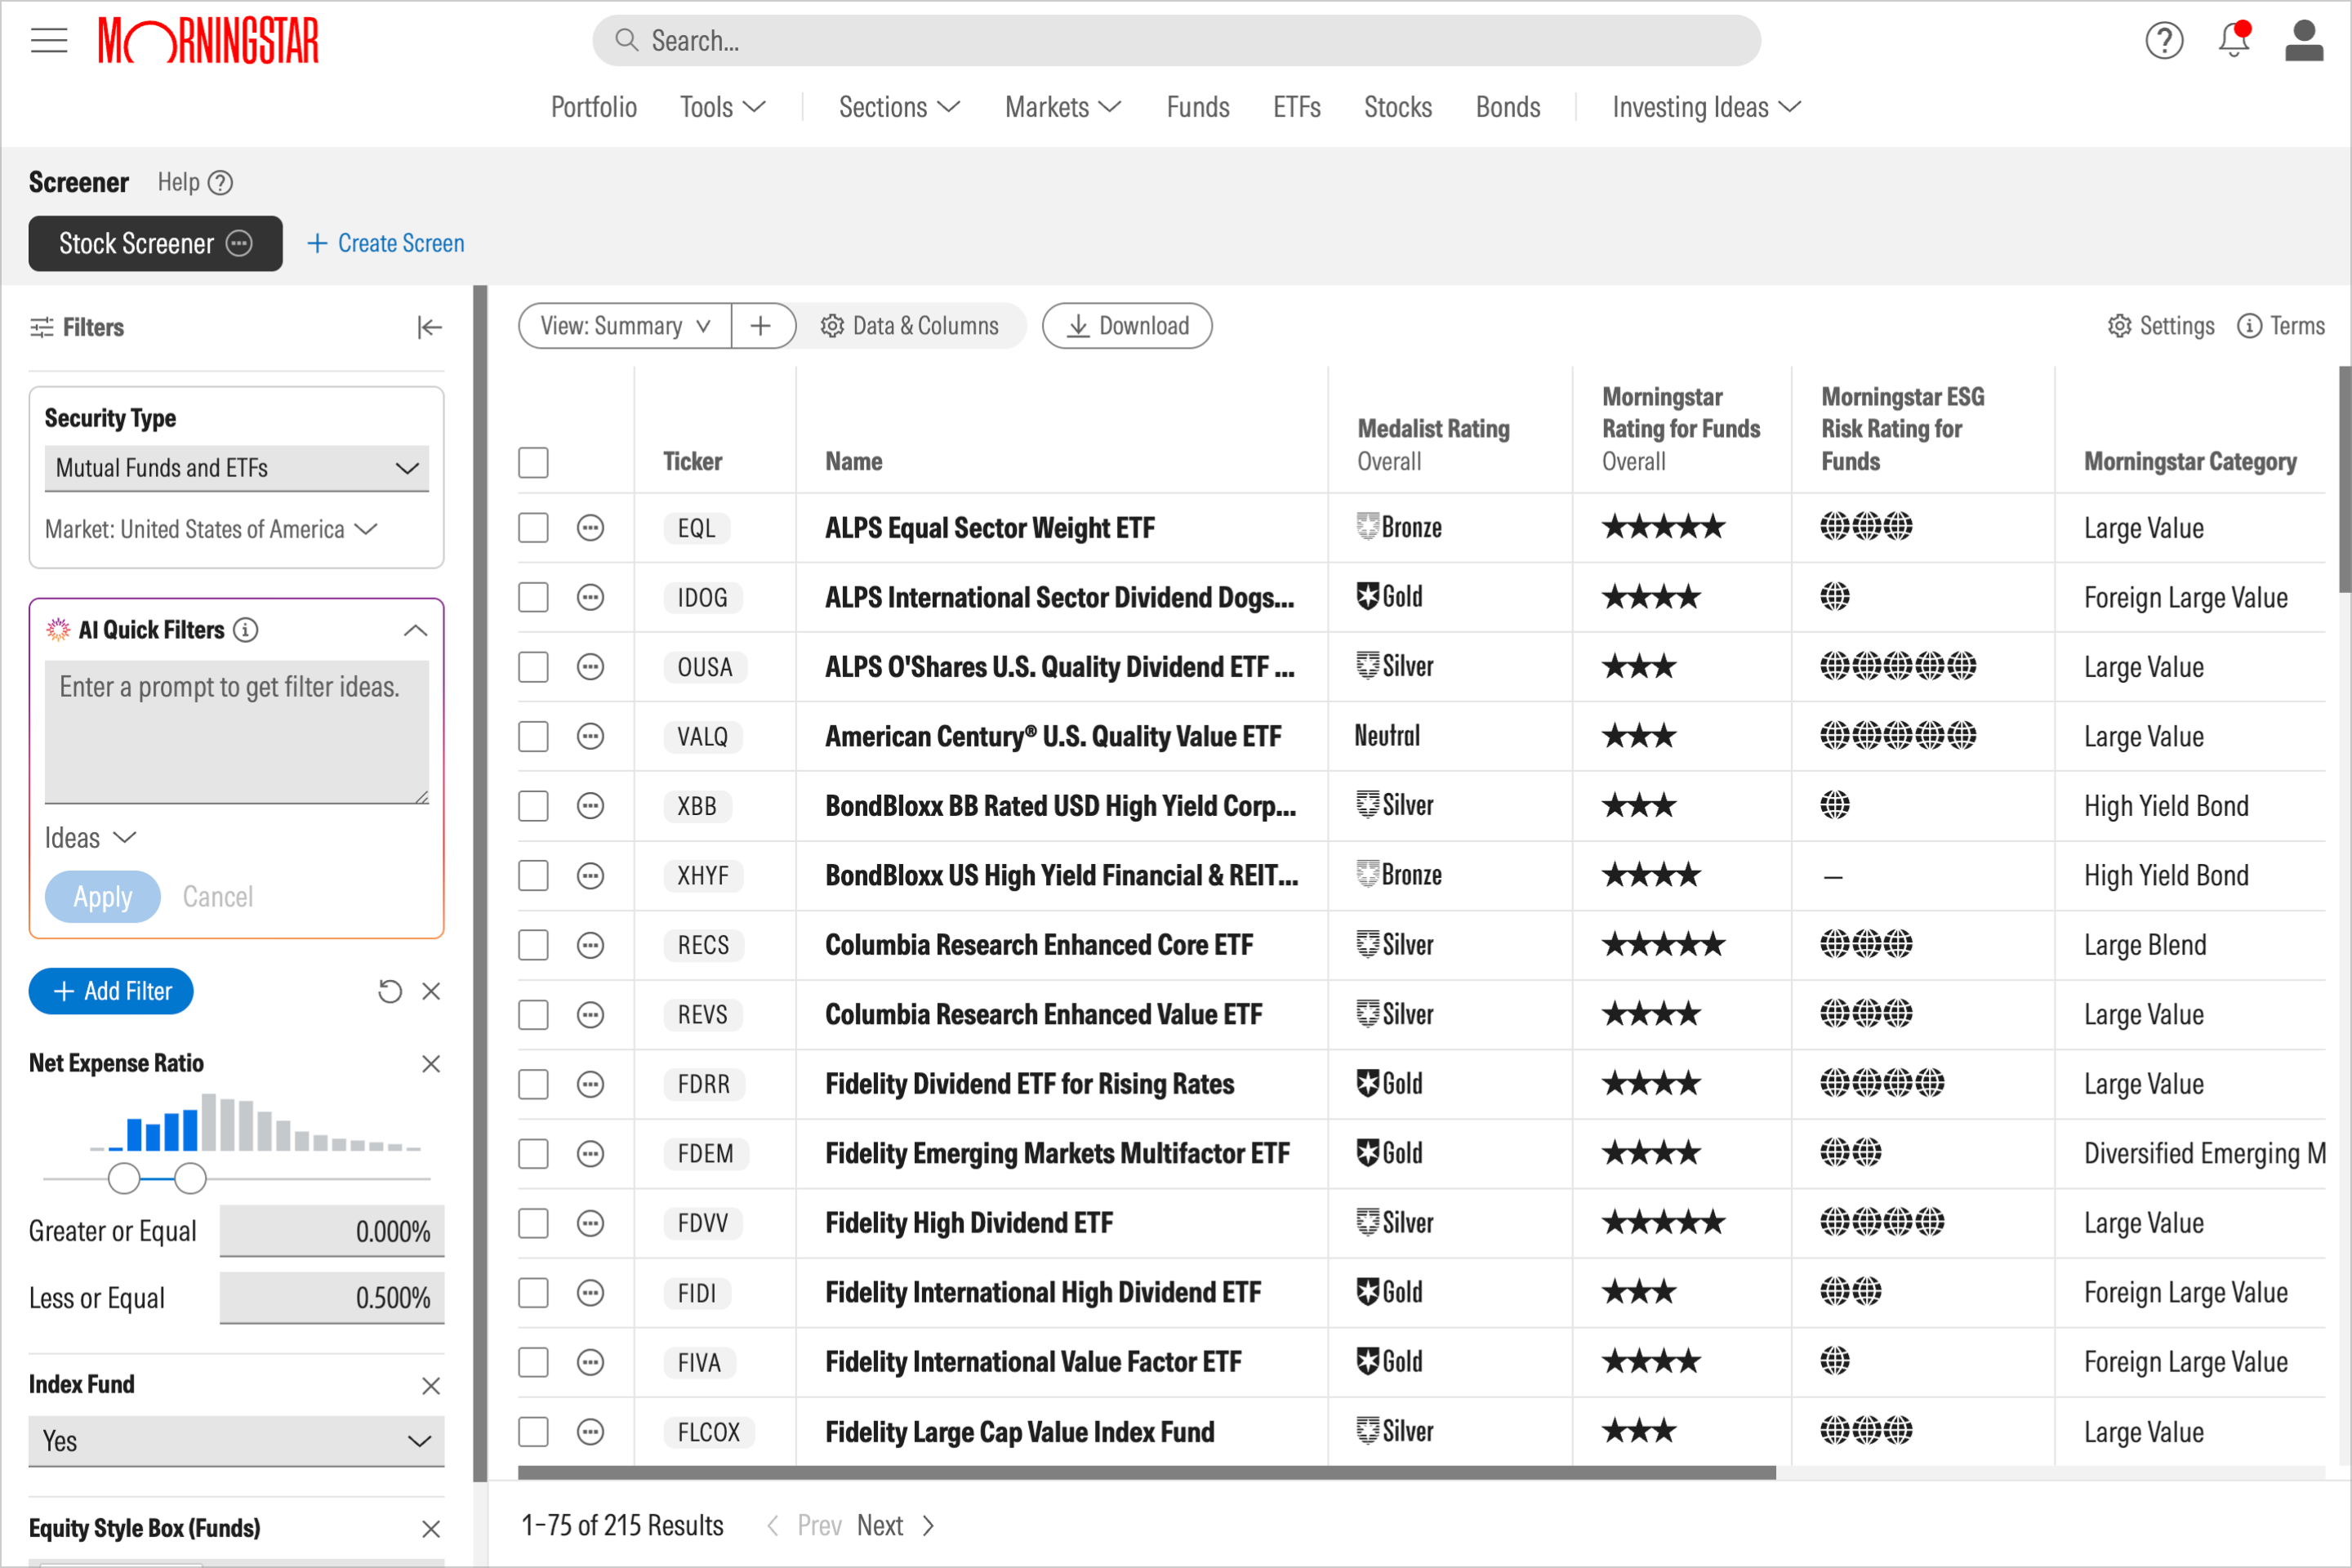Screen dimensions: 2352x1568
Task: Open the user account profile icon
Action: point(2304,41)
